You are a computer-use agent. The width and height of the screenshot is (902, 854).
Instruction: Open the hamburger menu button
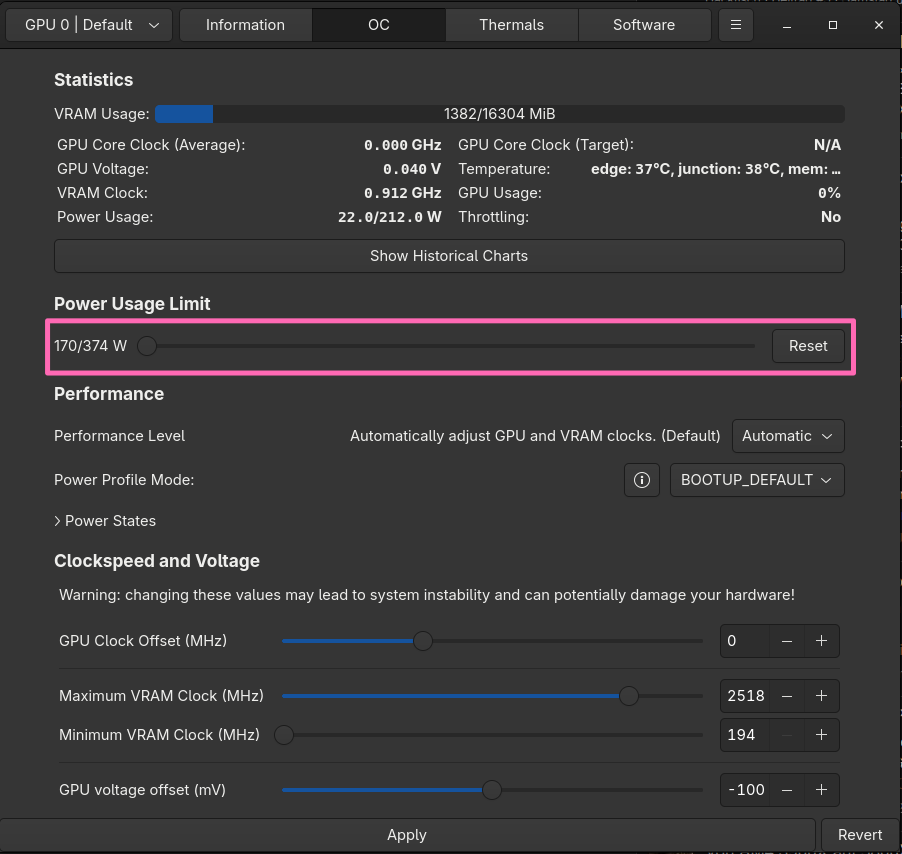point(736,25)
